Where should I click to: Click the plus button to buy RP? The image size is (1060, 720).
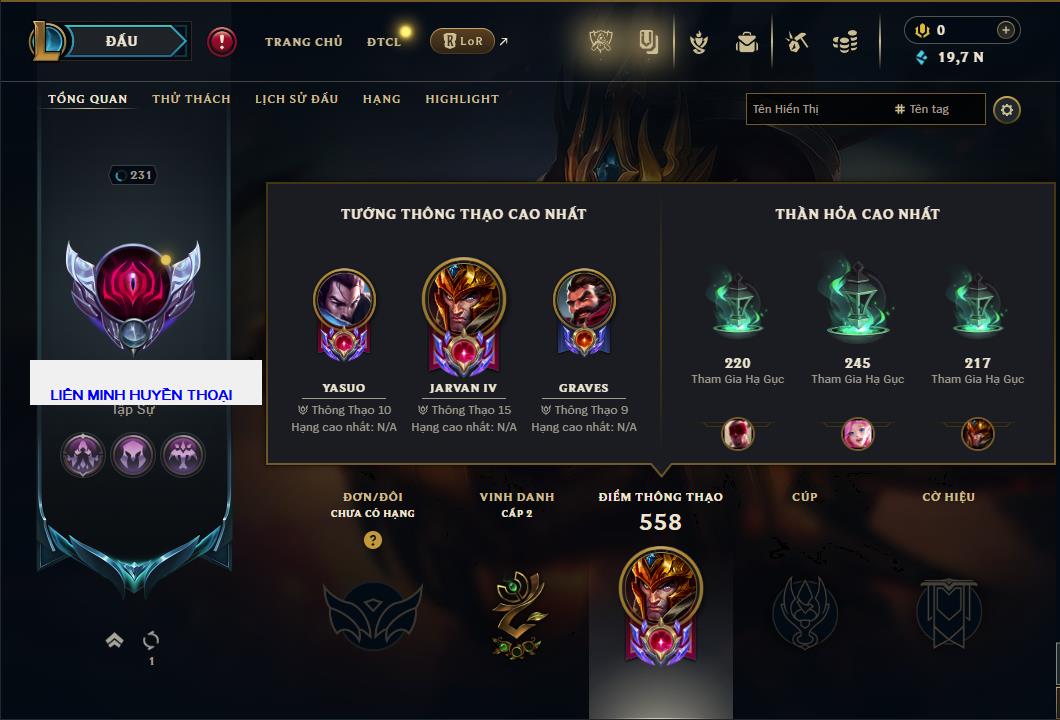pyautogui.click(x=1005, y=30)
